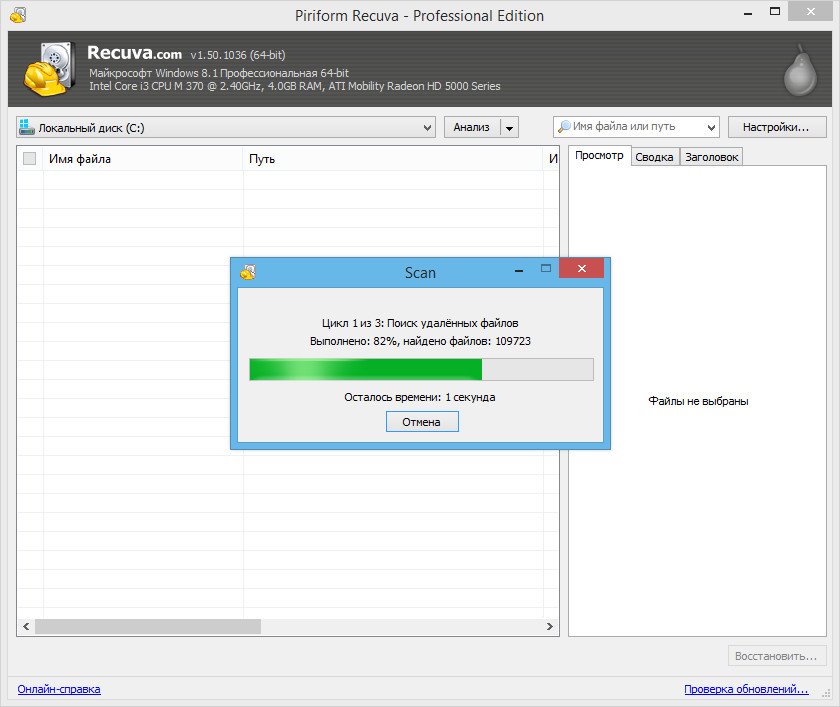Minimize the Scan dialog
Image resolution: width=840 pixels, height=707 pixels.
(x=519, y=270)
